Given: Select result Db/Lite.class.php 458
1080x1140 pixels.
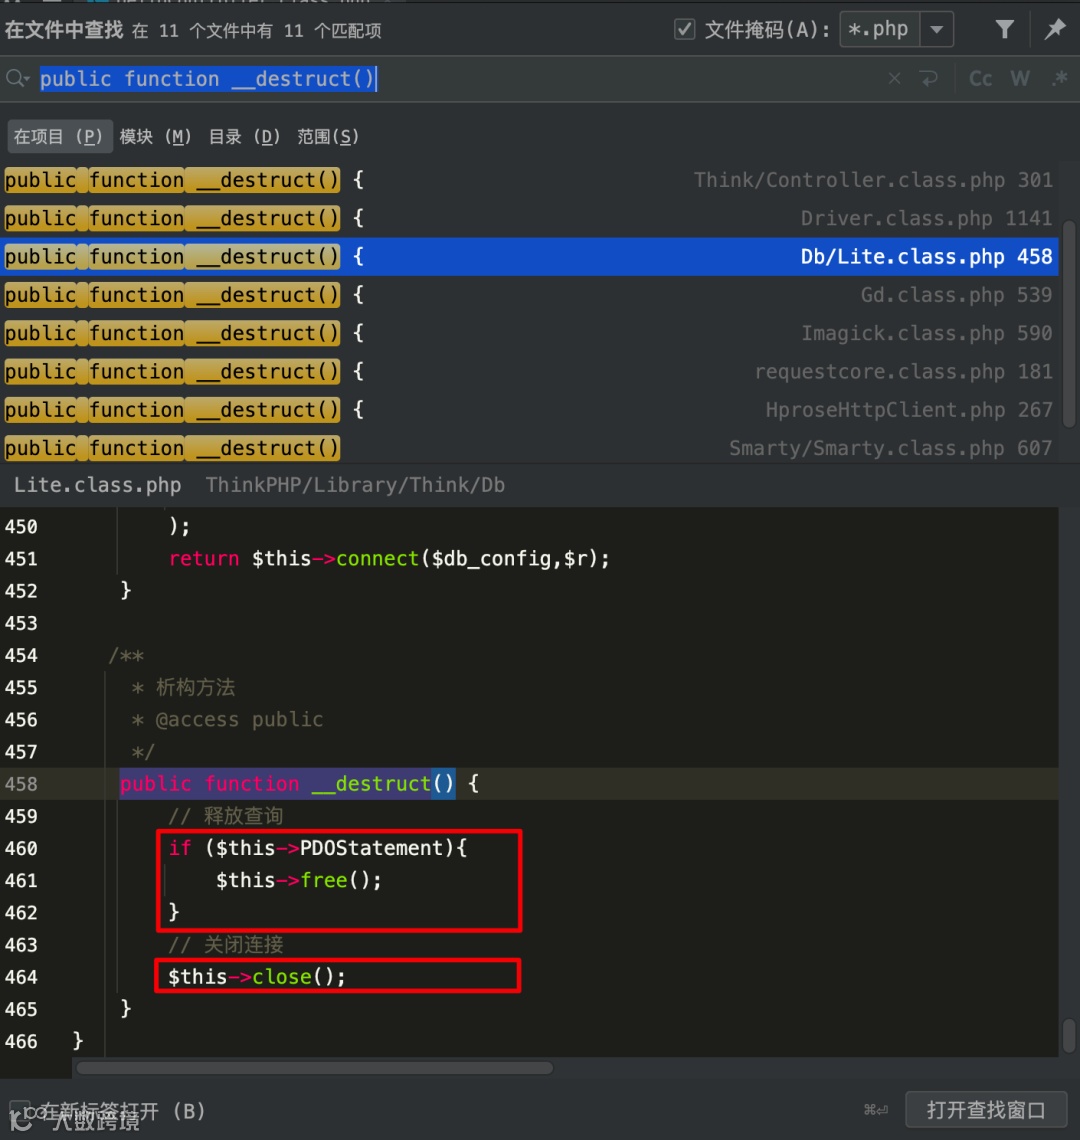Looking at the screenshot, I should 529,256.
